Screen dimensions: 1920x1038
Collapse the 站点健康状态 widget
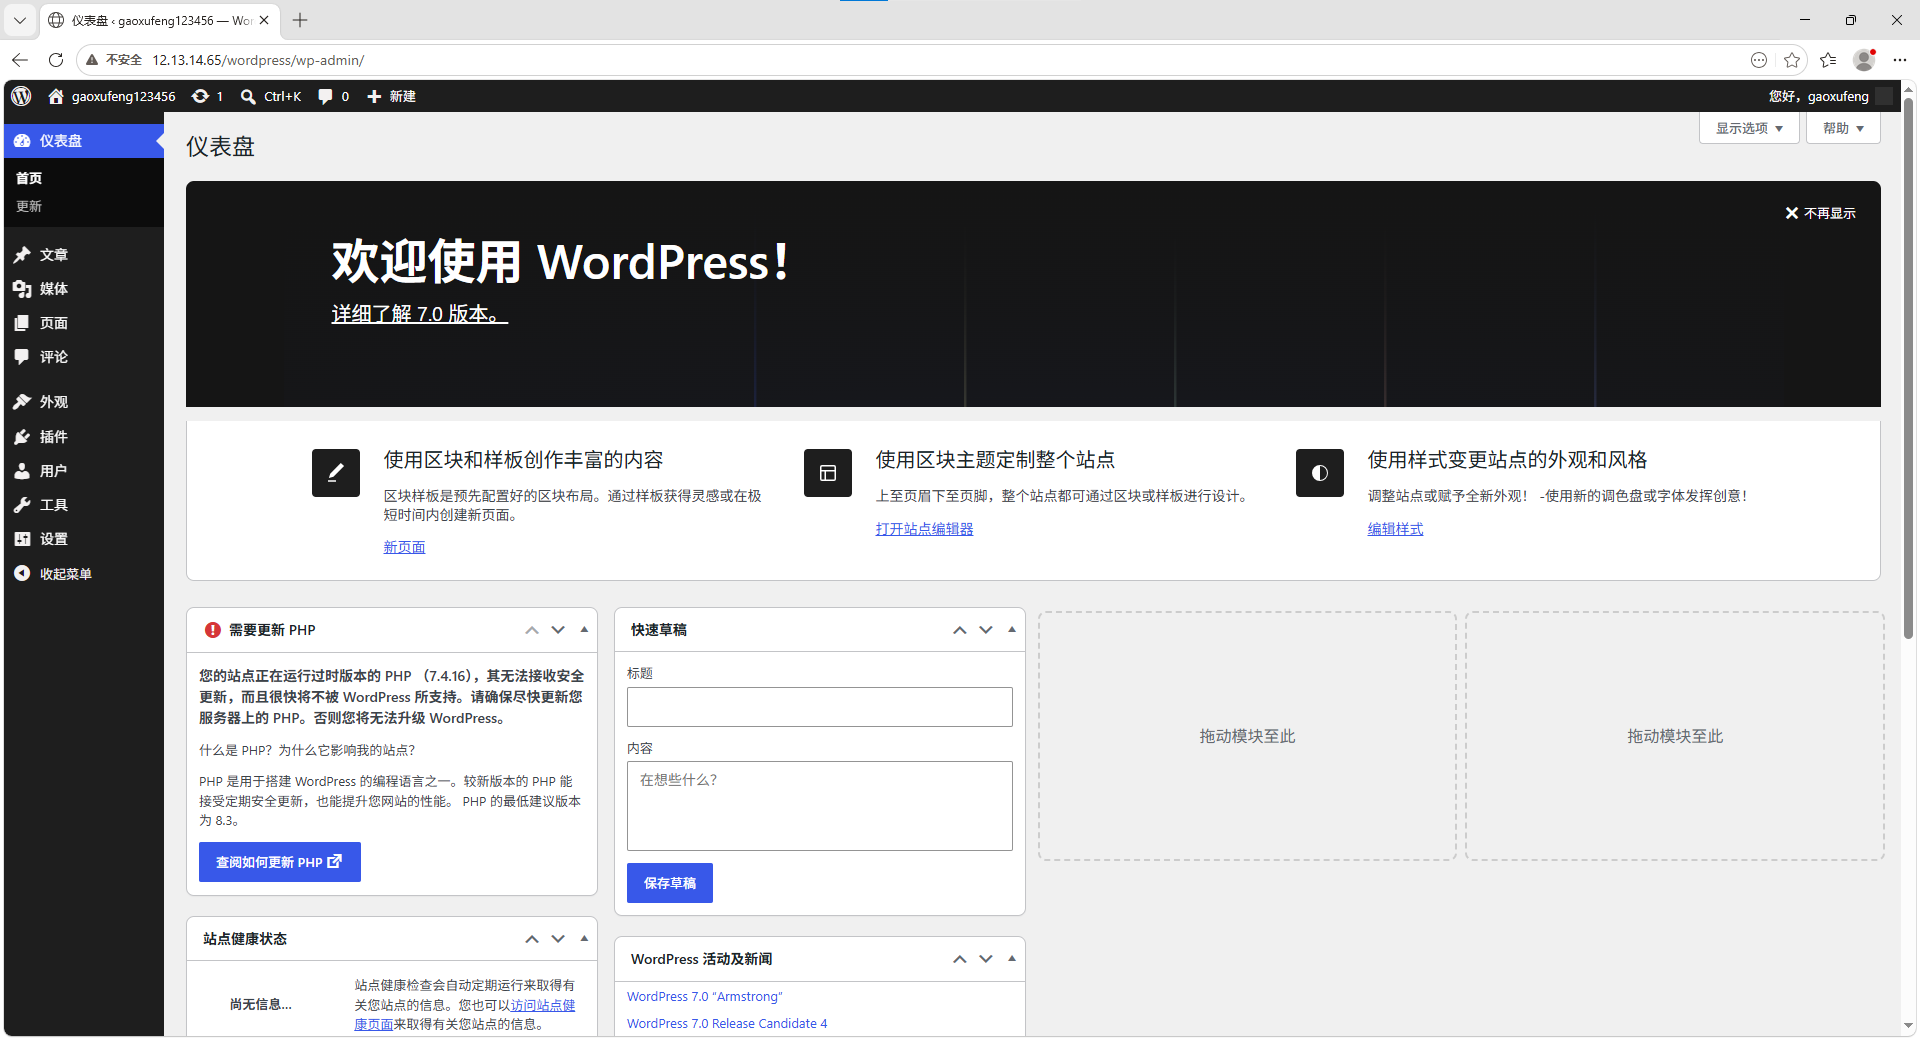coord(584,939)
